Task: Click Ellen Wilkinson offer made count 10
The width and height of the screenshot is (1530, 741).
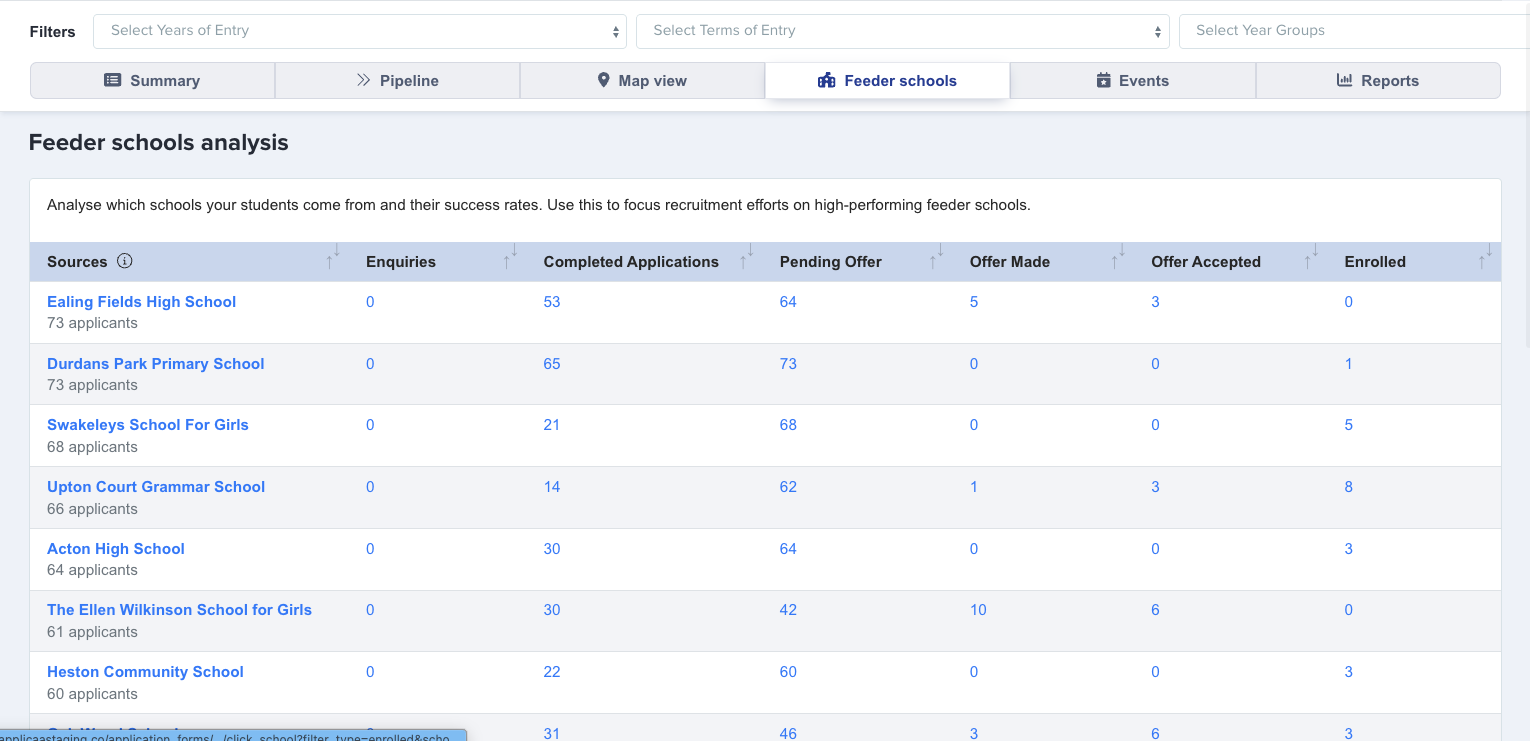Action: 978,610
